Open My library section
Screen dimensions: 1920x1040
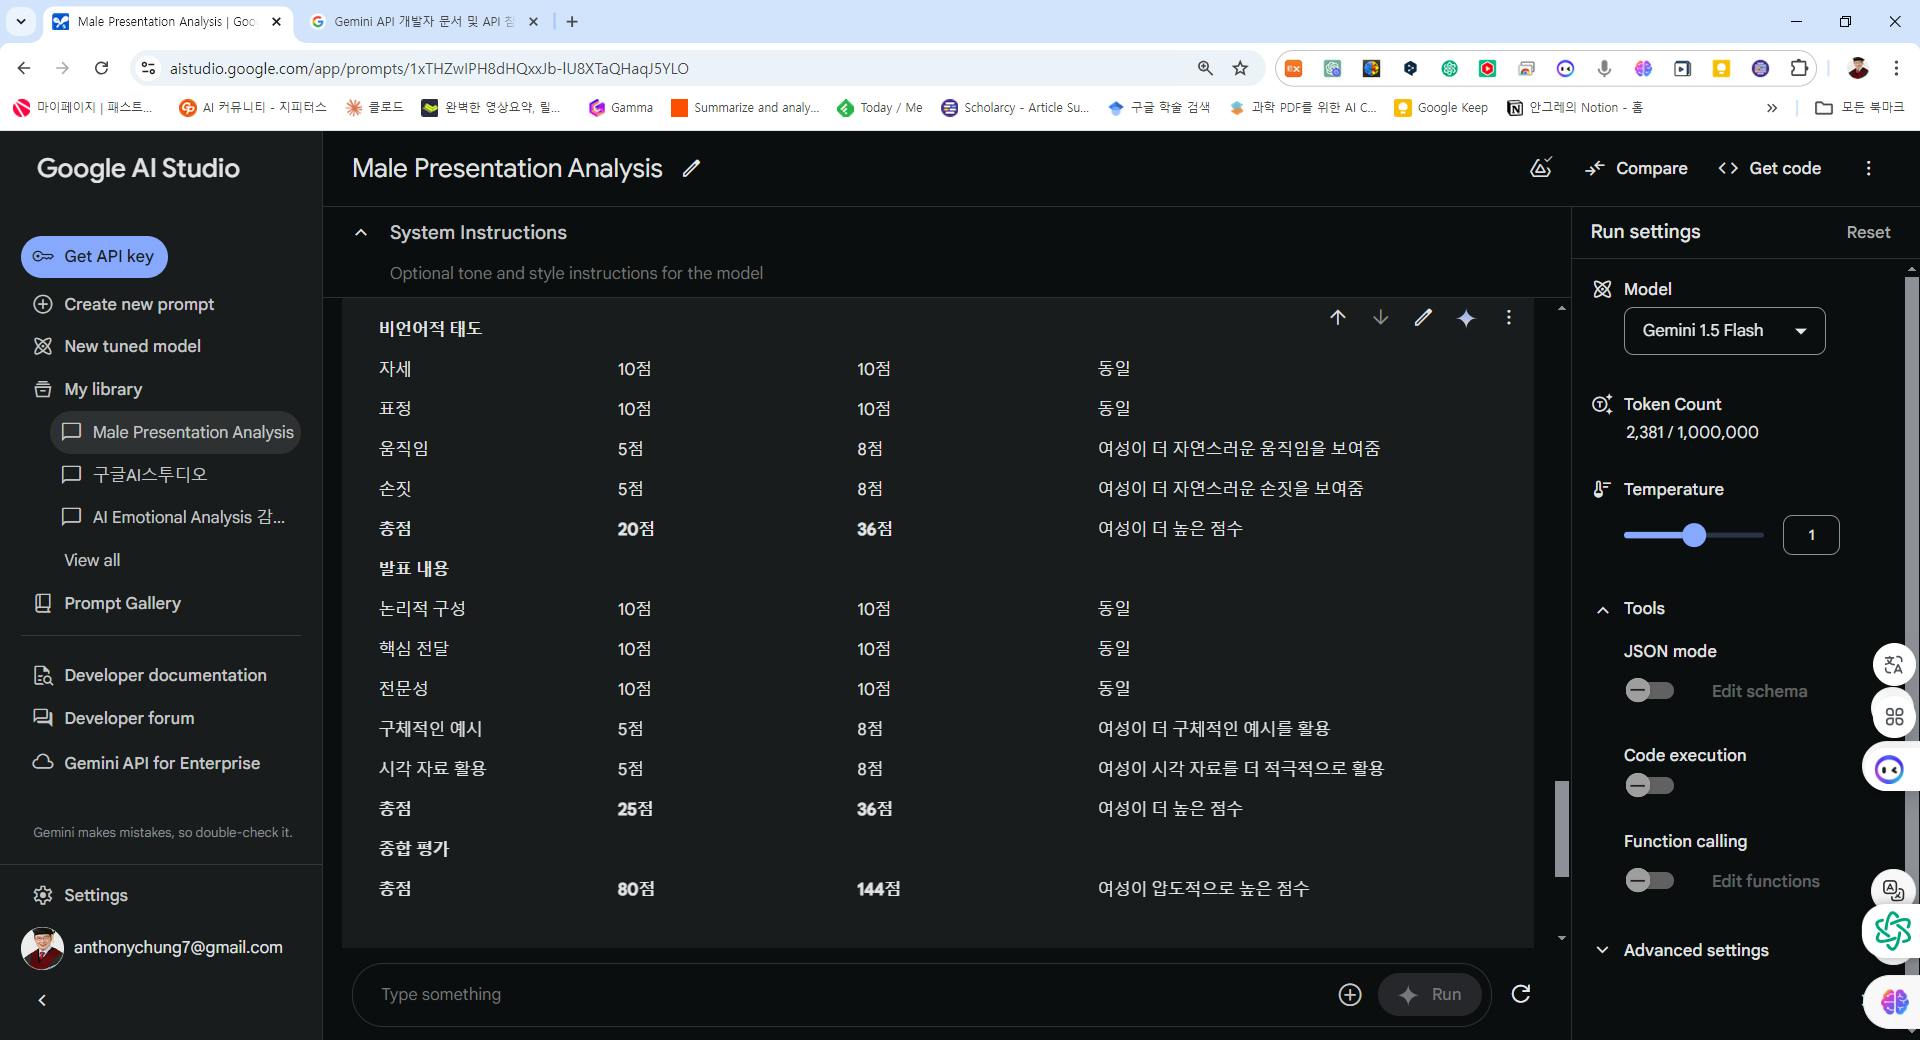coord(88,389)
